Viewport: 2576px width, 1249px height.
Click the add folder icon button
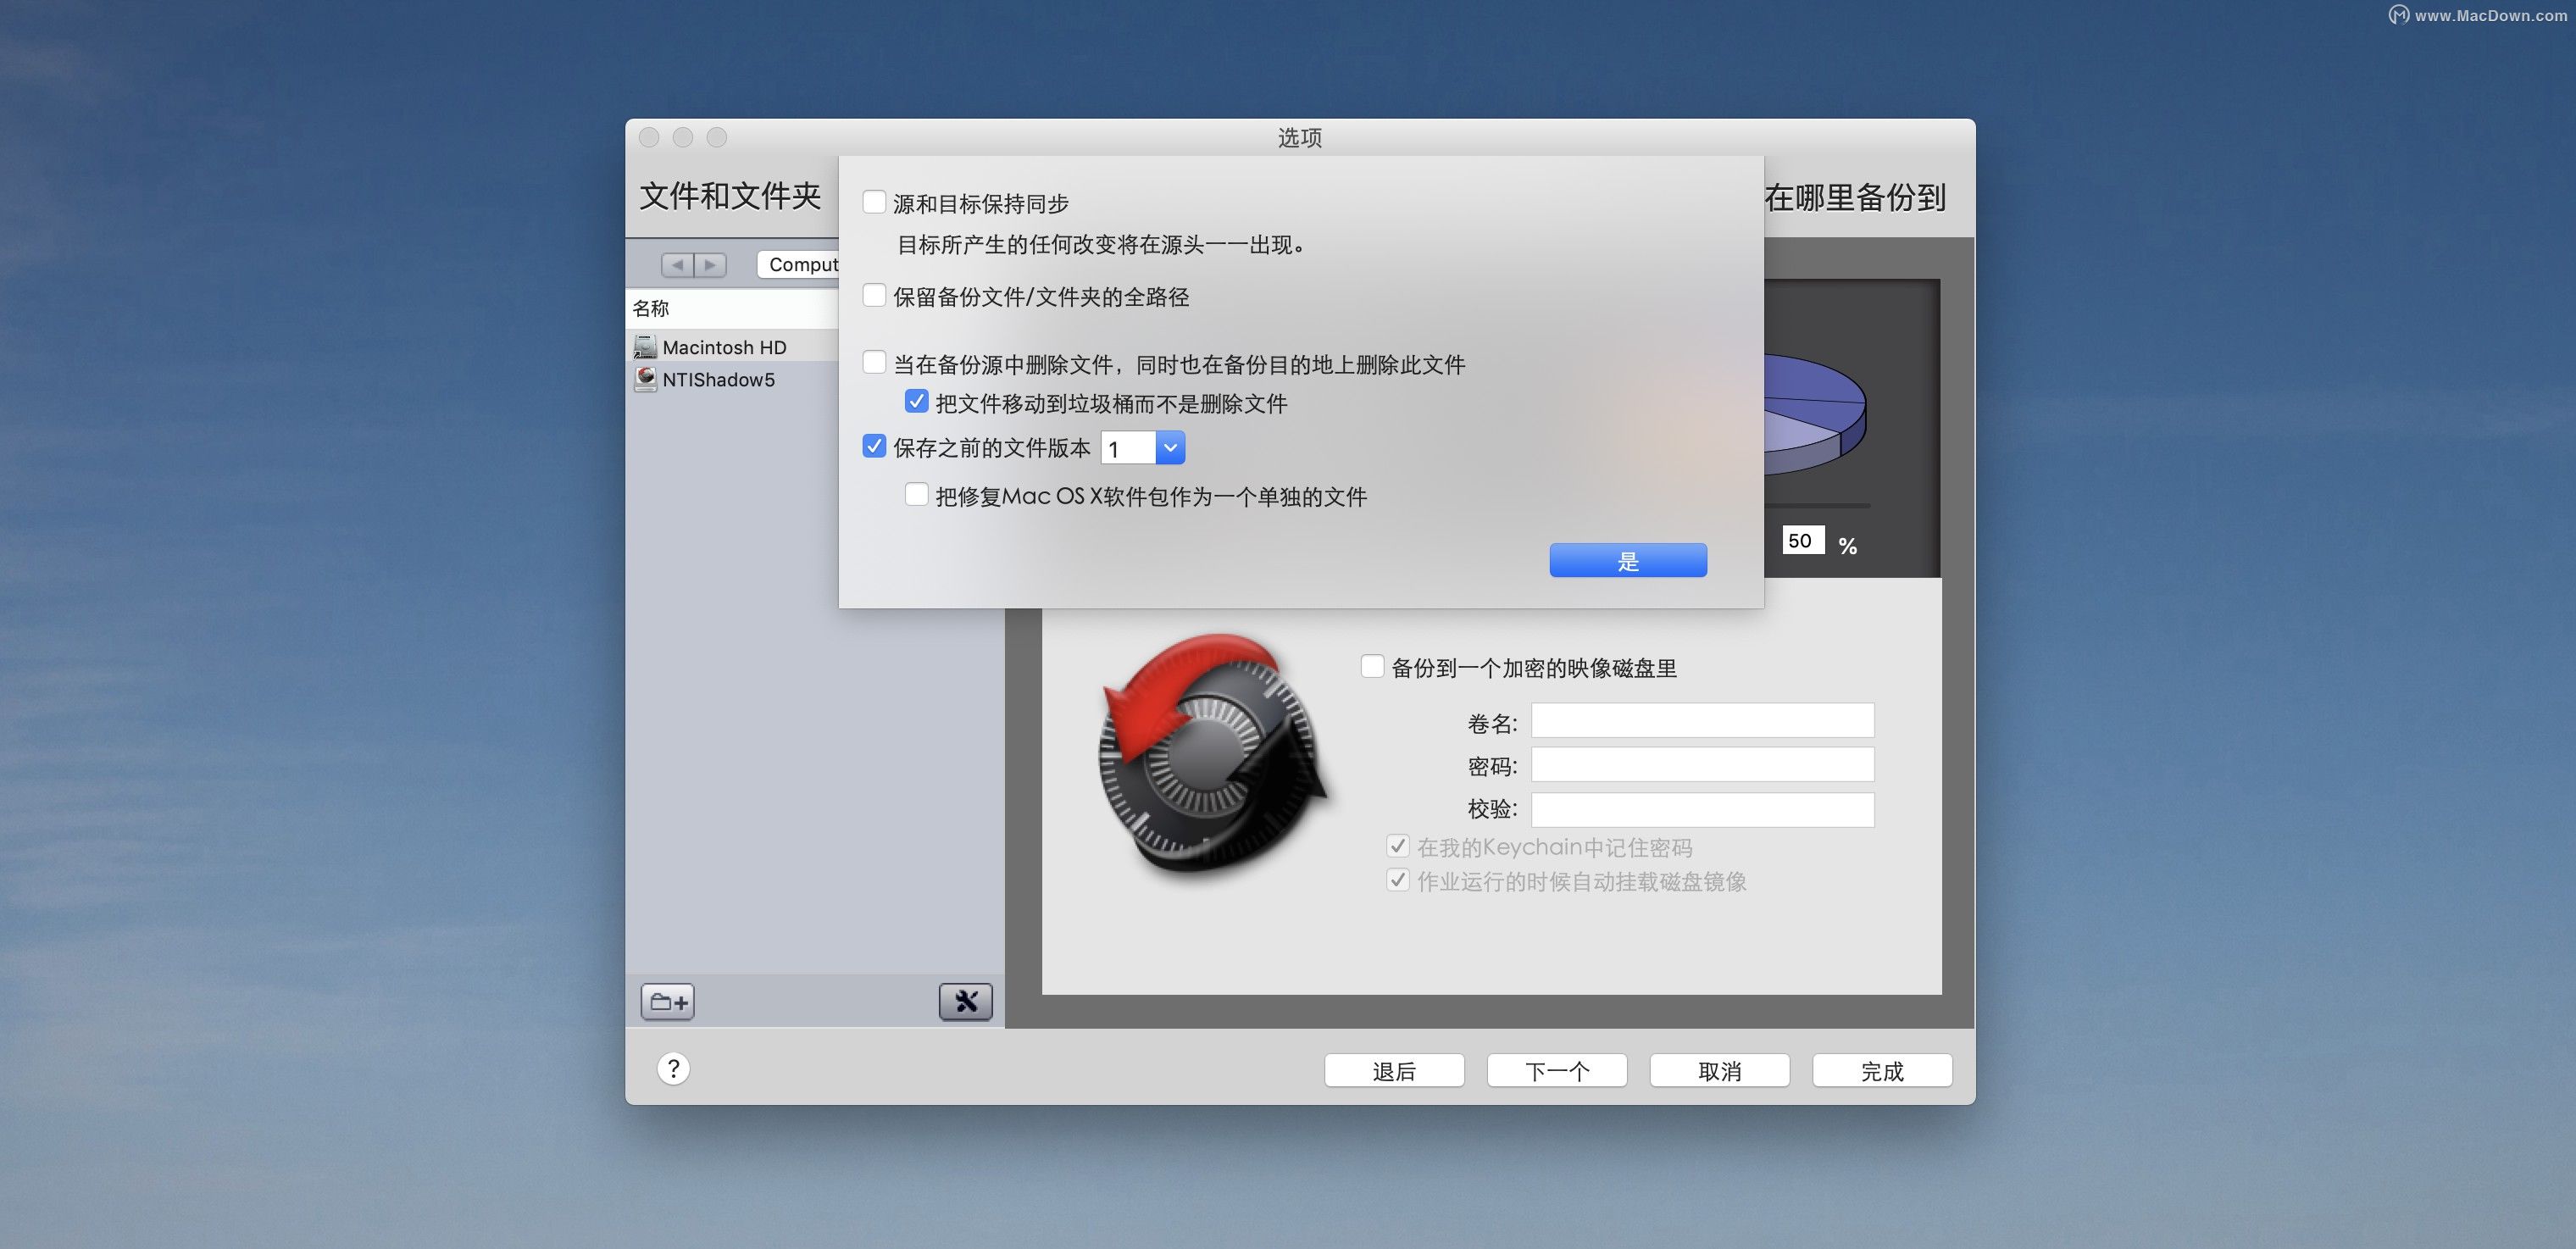coord(668,1001)
